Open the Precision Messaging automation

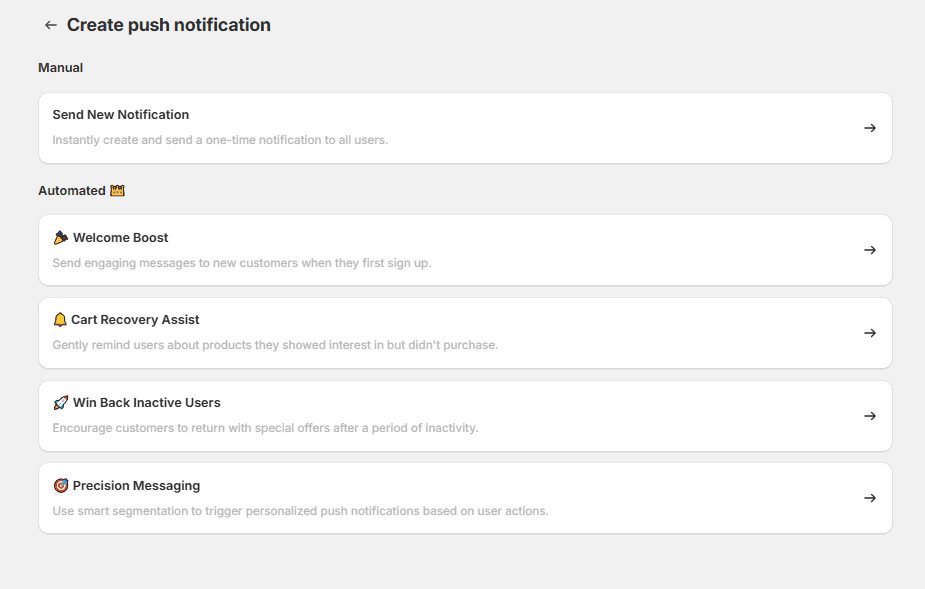coord(465,497)
